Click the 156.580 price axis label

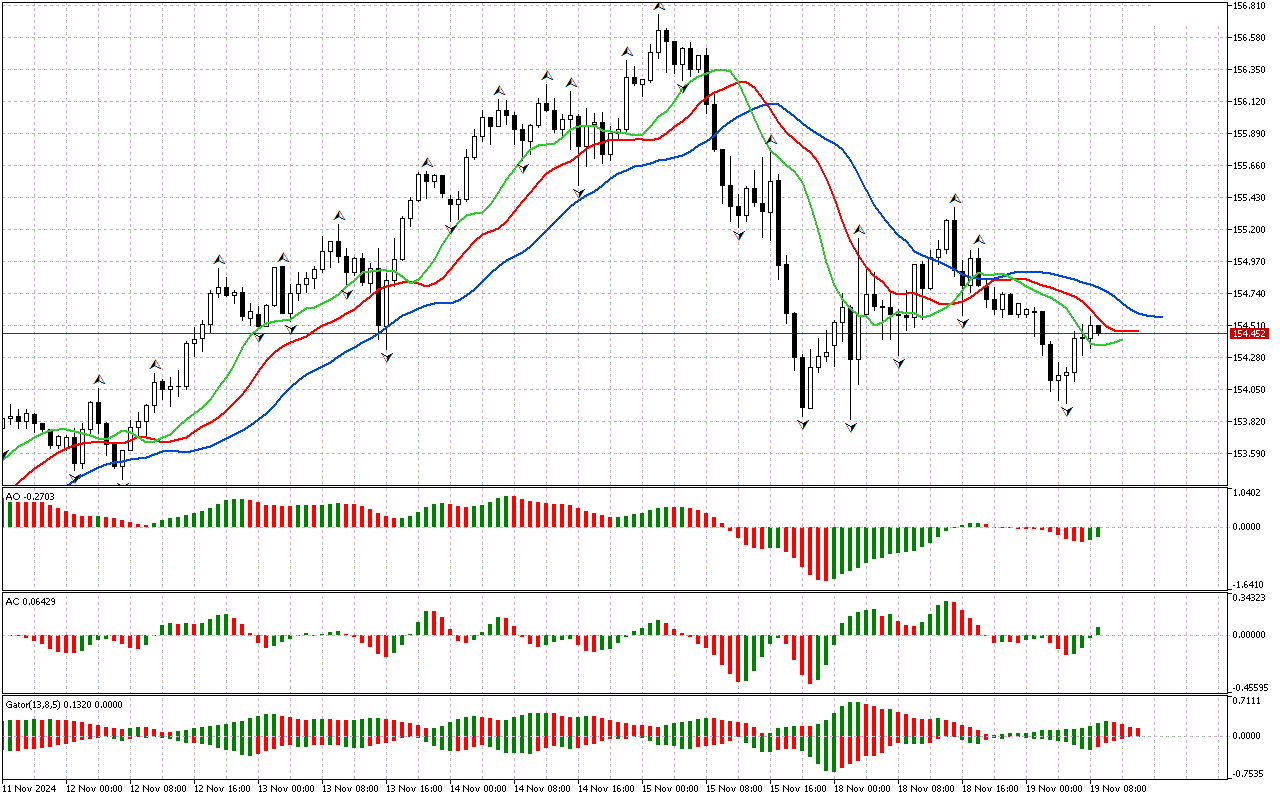[x=1251, y=38]
